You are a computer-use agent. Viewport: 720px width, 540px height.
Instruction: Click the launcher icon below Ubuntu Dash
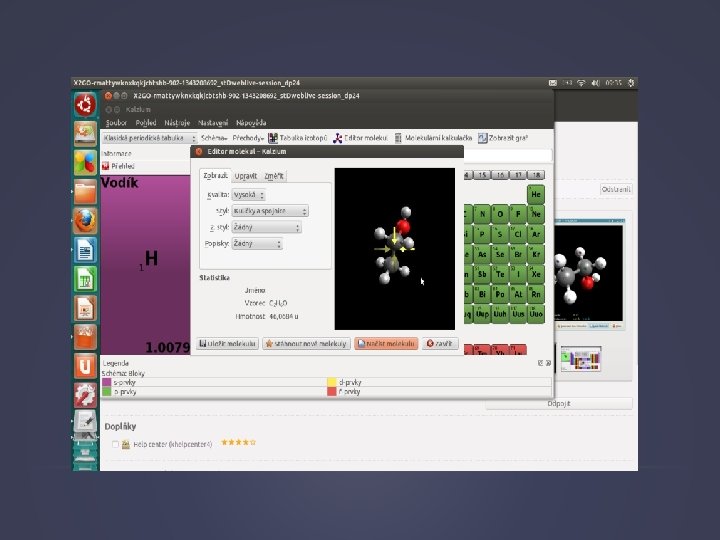pyautogui.click(x=85, y=134)
